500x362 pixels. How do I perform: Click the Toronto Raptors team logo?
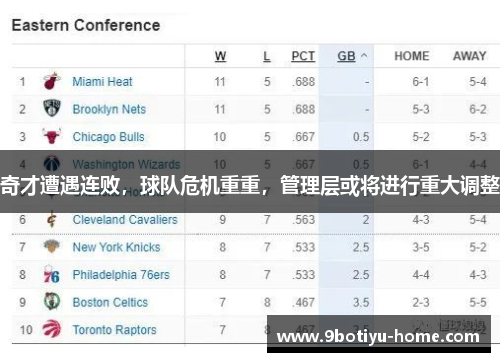[52, 329]
